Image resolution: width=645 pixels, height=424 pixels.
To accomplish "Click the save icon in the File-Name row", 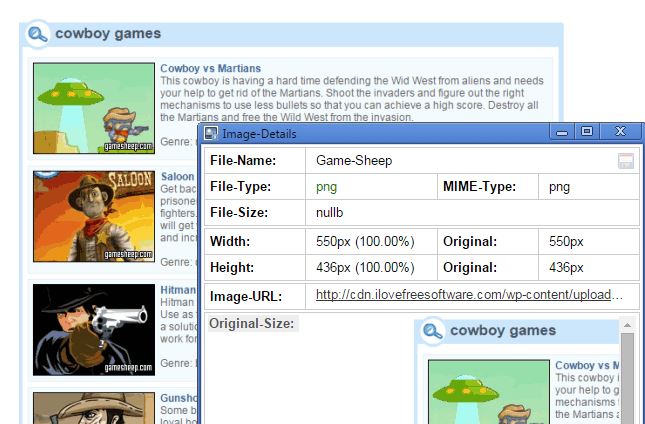I will click(x=626, y=161).
